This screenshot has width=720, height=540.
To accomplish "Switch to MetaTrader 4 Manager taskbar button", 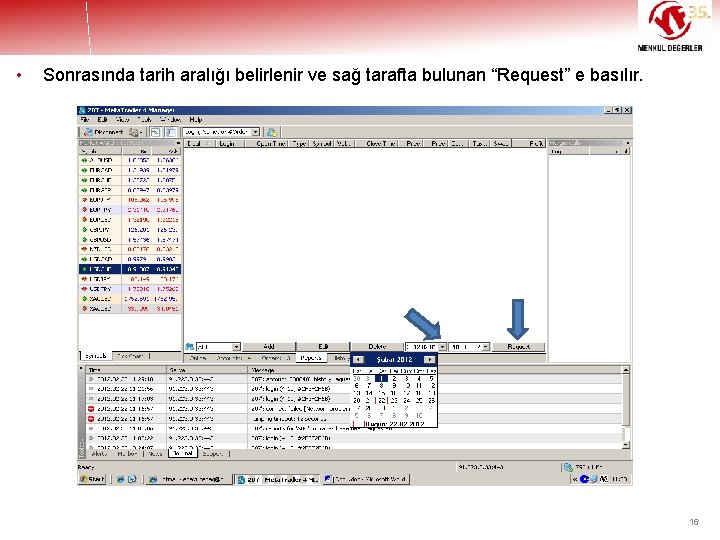I will click(277, 479).
